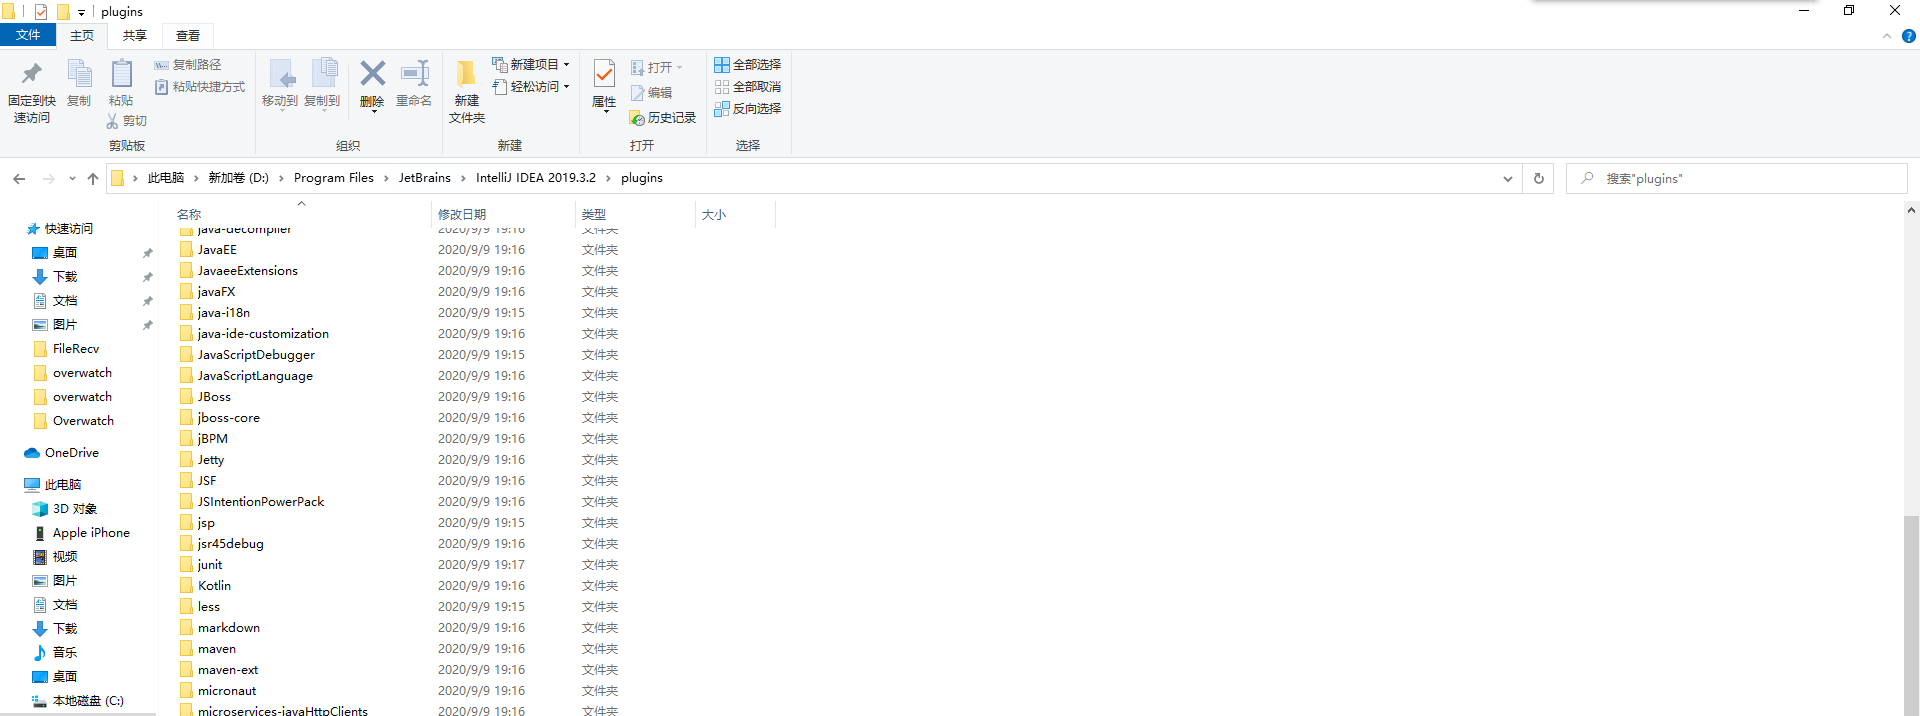The image size is (1920, 716).
Task: Switch to the 主页 (Home) tab
Action: click(82, 36)
